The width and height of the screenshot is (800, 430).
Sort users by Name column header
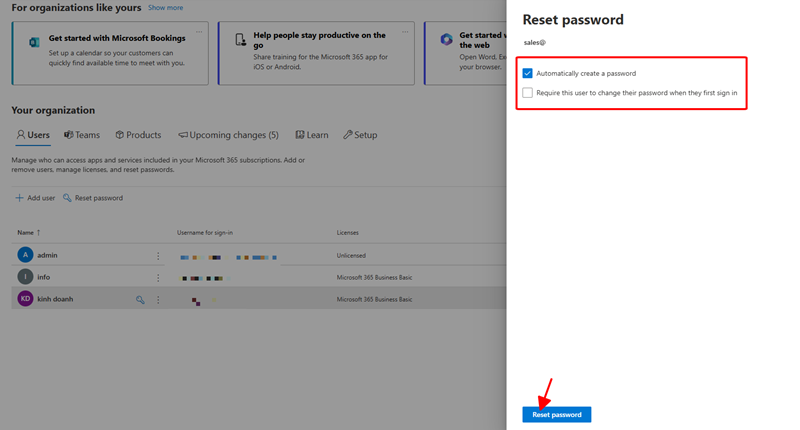click(x=27, y=233)
